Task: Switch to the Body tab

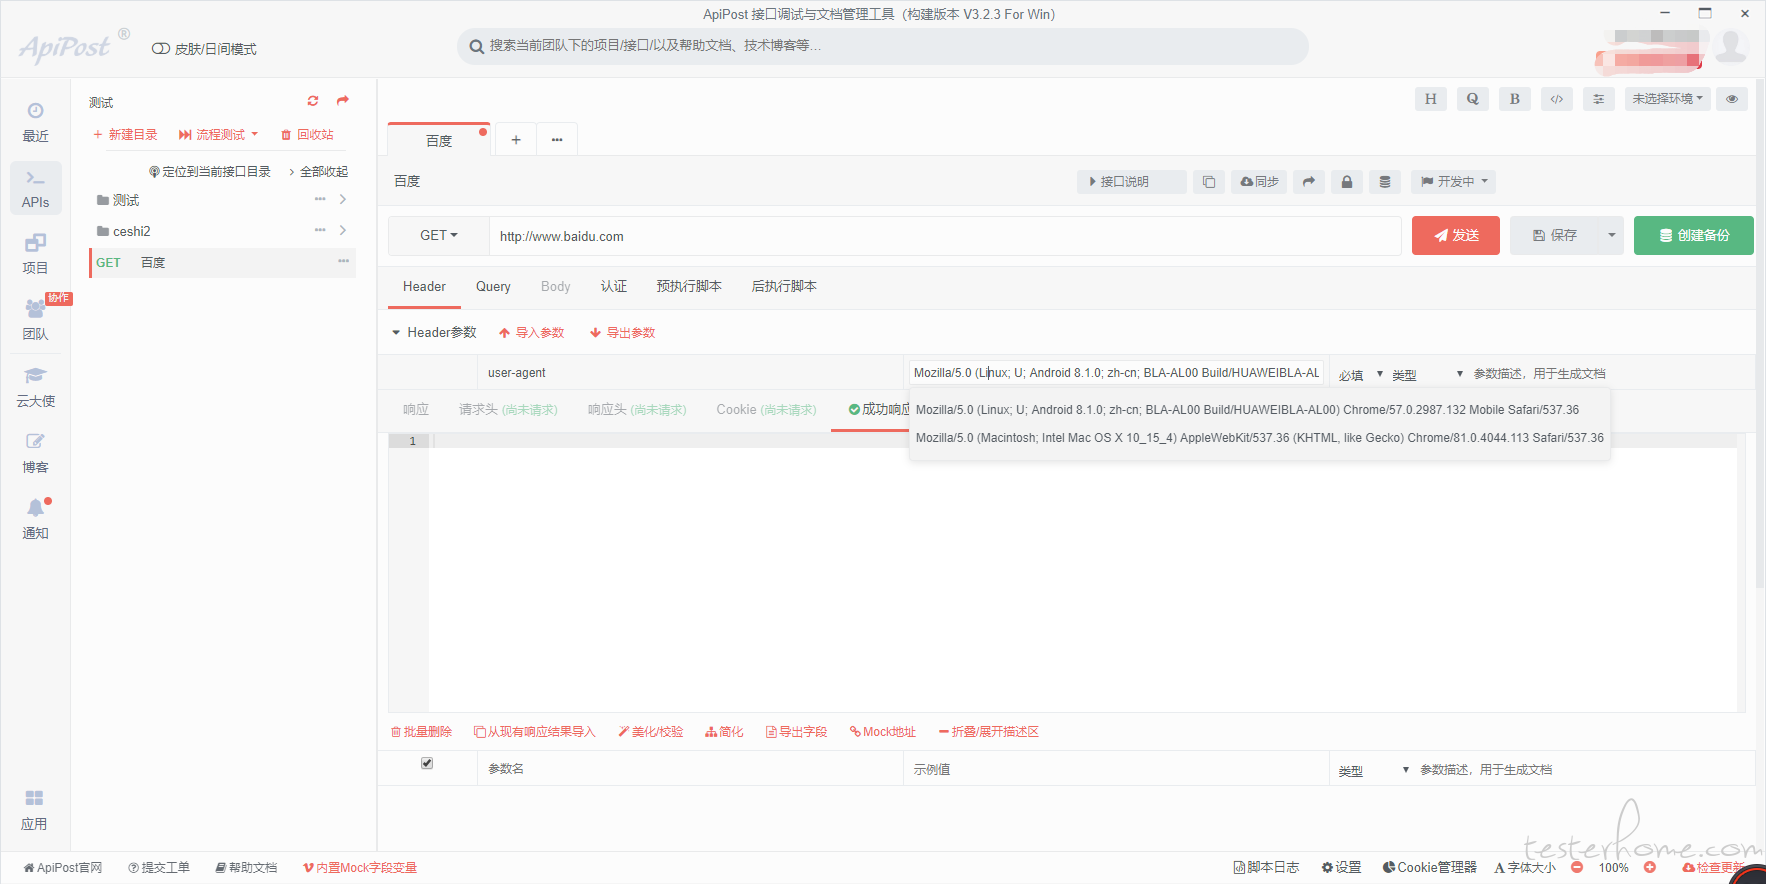Action: [555, 287]
